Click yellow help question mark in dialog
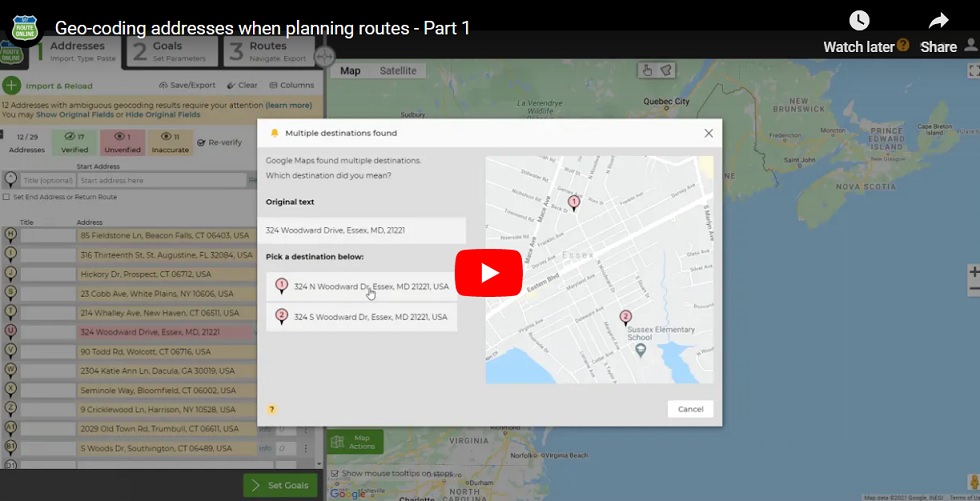980x501 pixels. (x=271, y=410)
